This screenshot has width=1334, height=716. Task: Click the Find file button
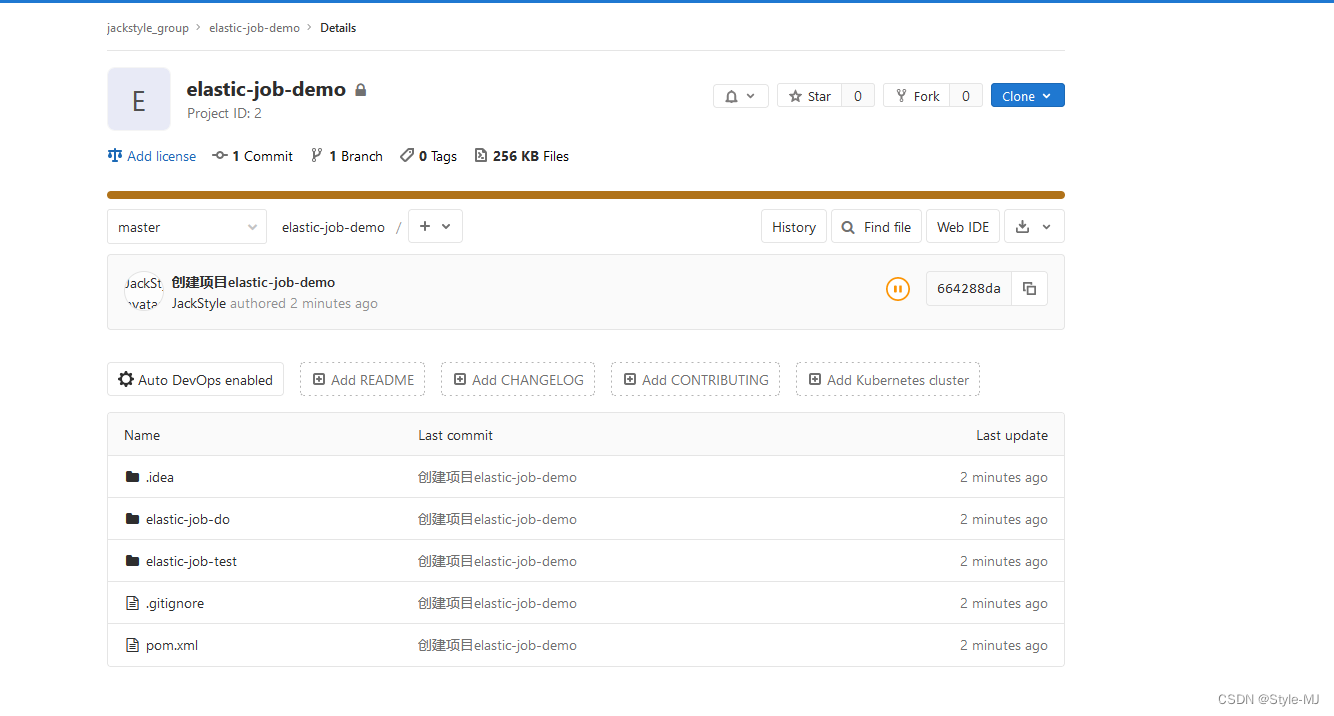coord(876,227)
